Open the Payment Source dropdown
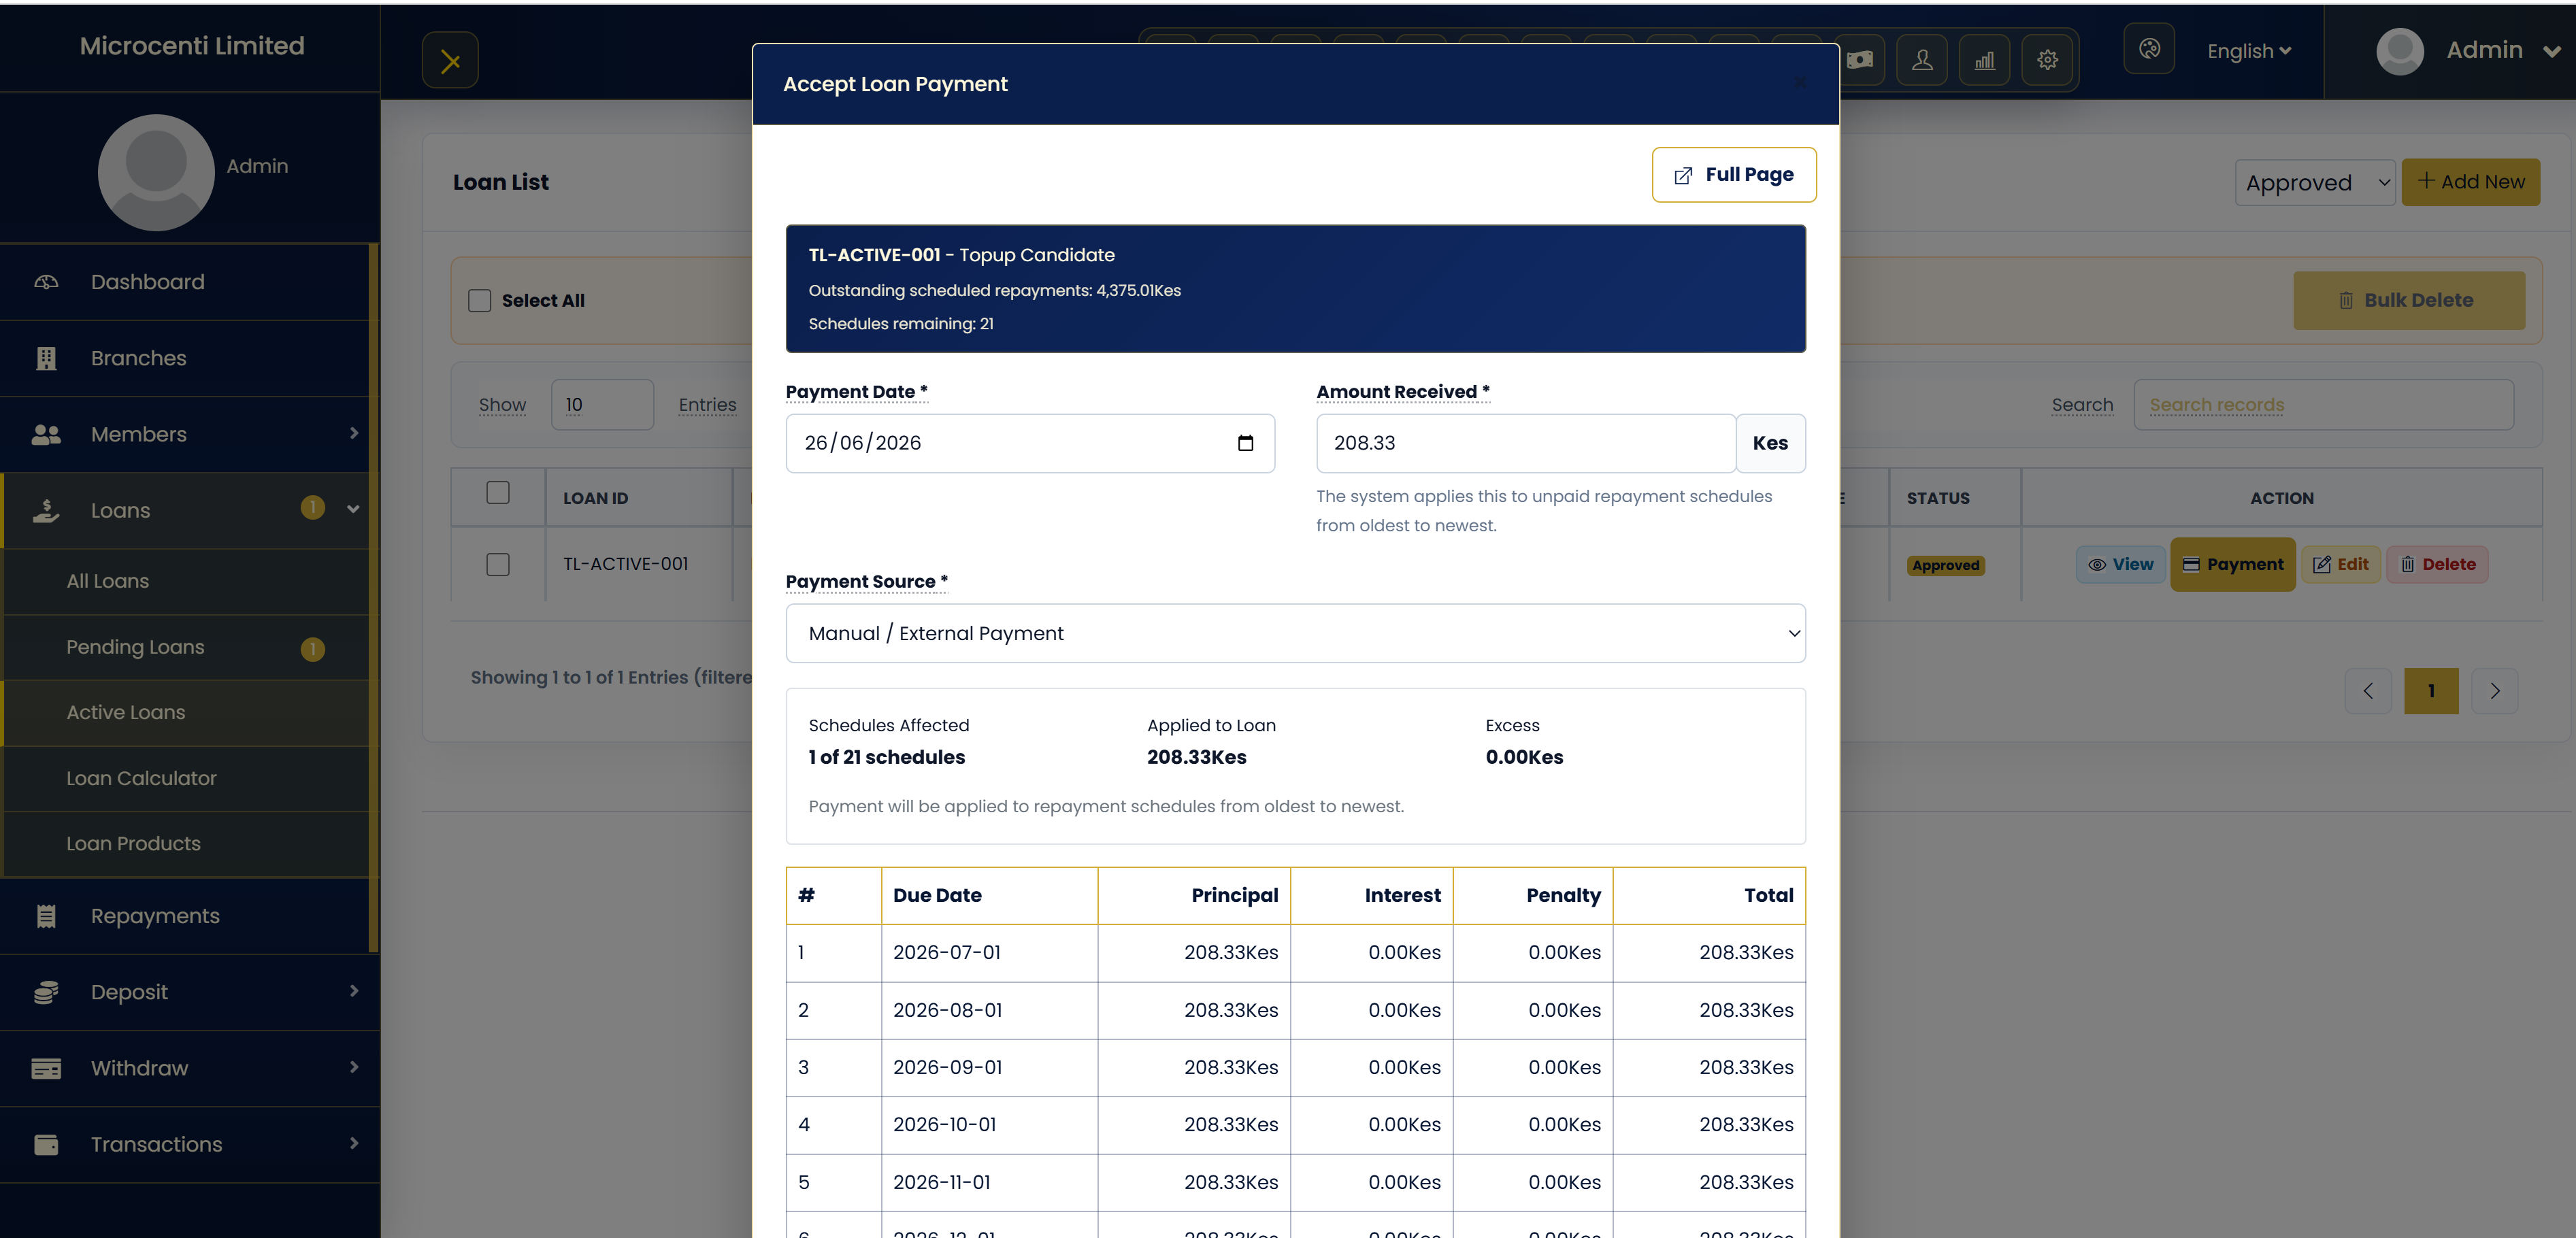 tap(1295, 633)
